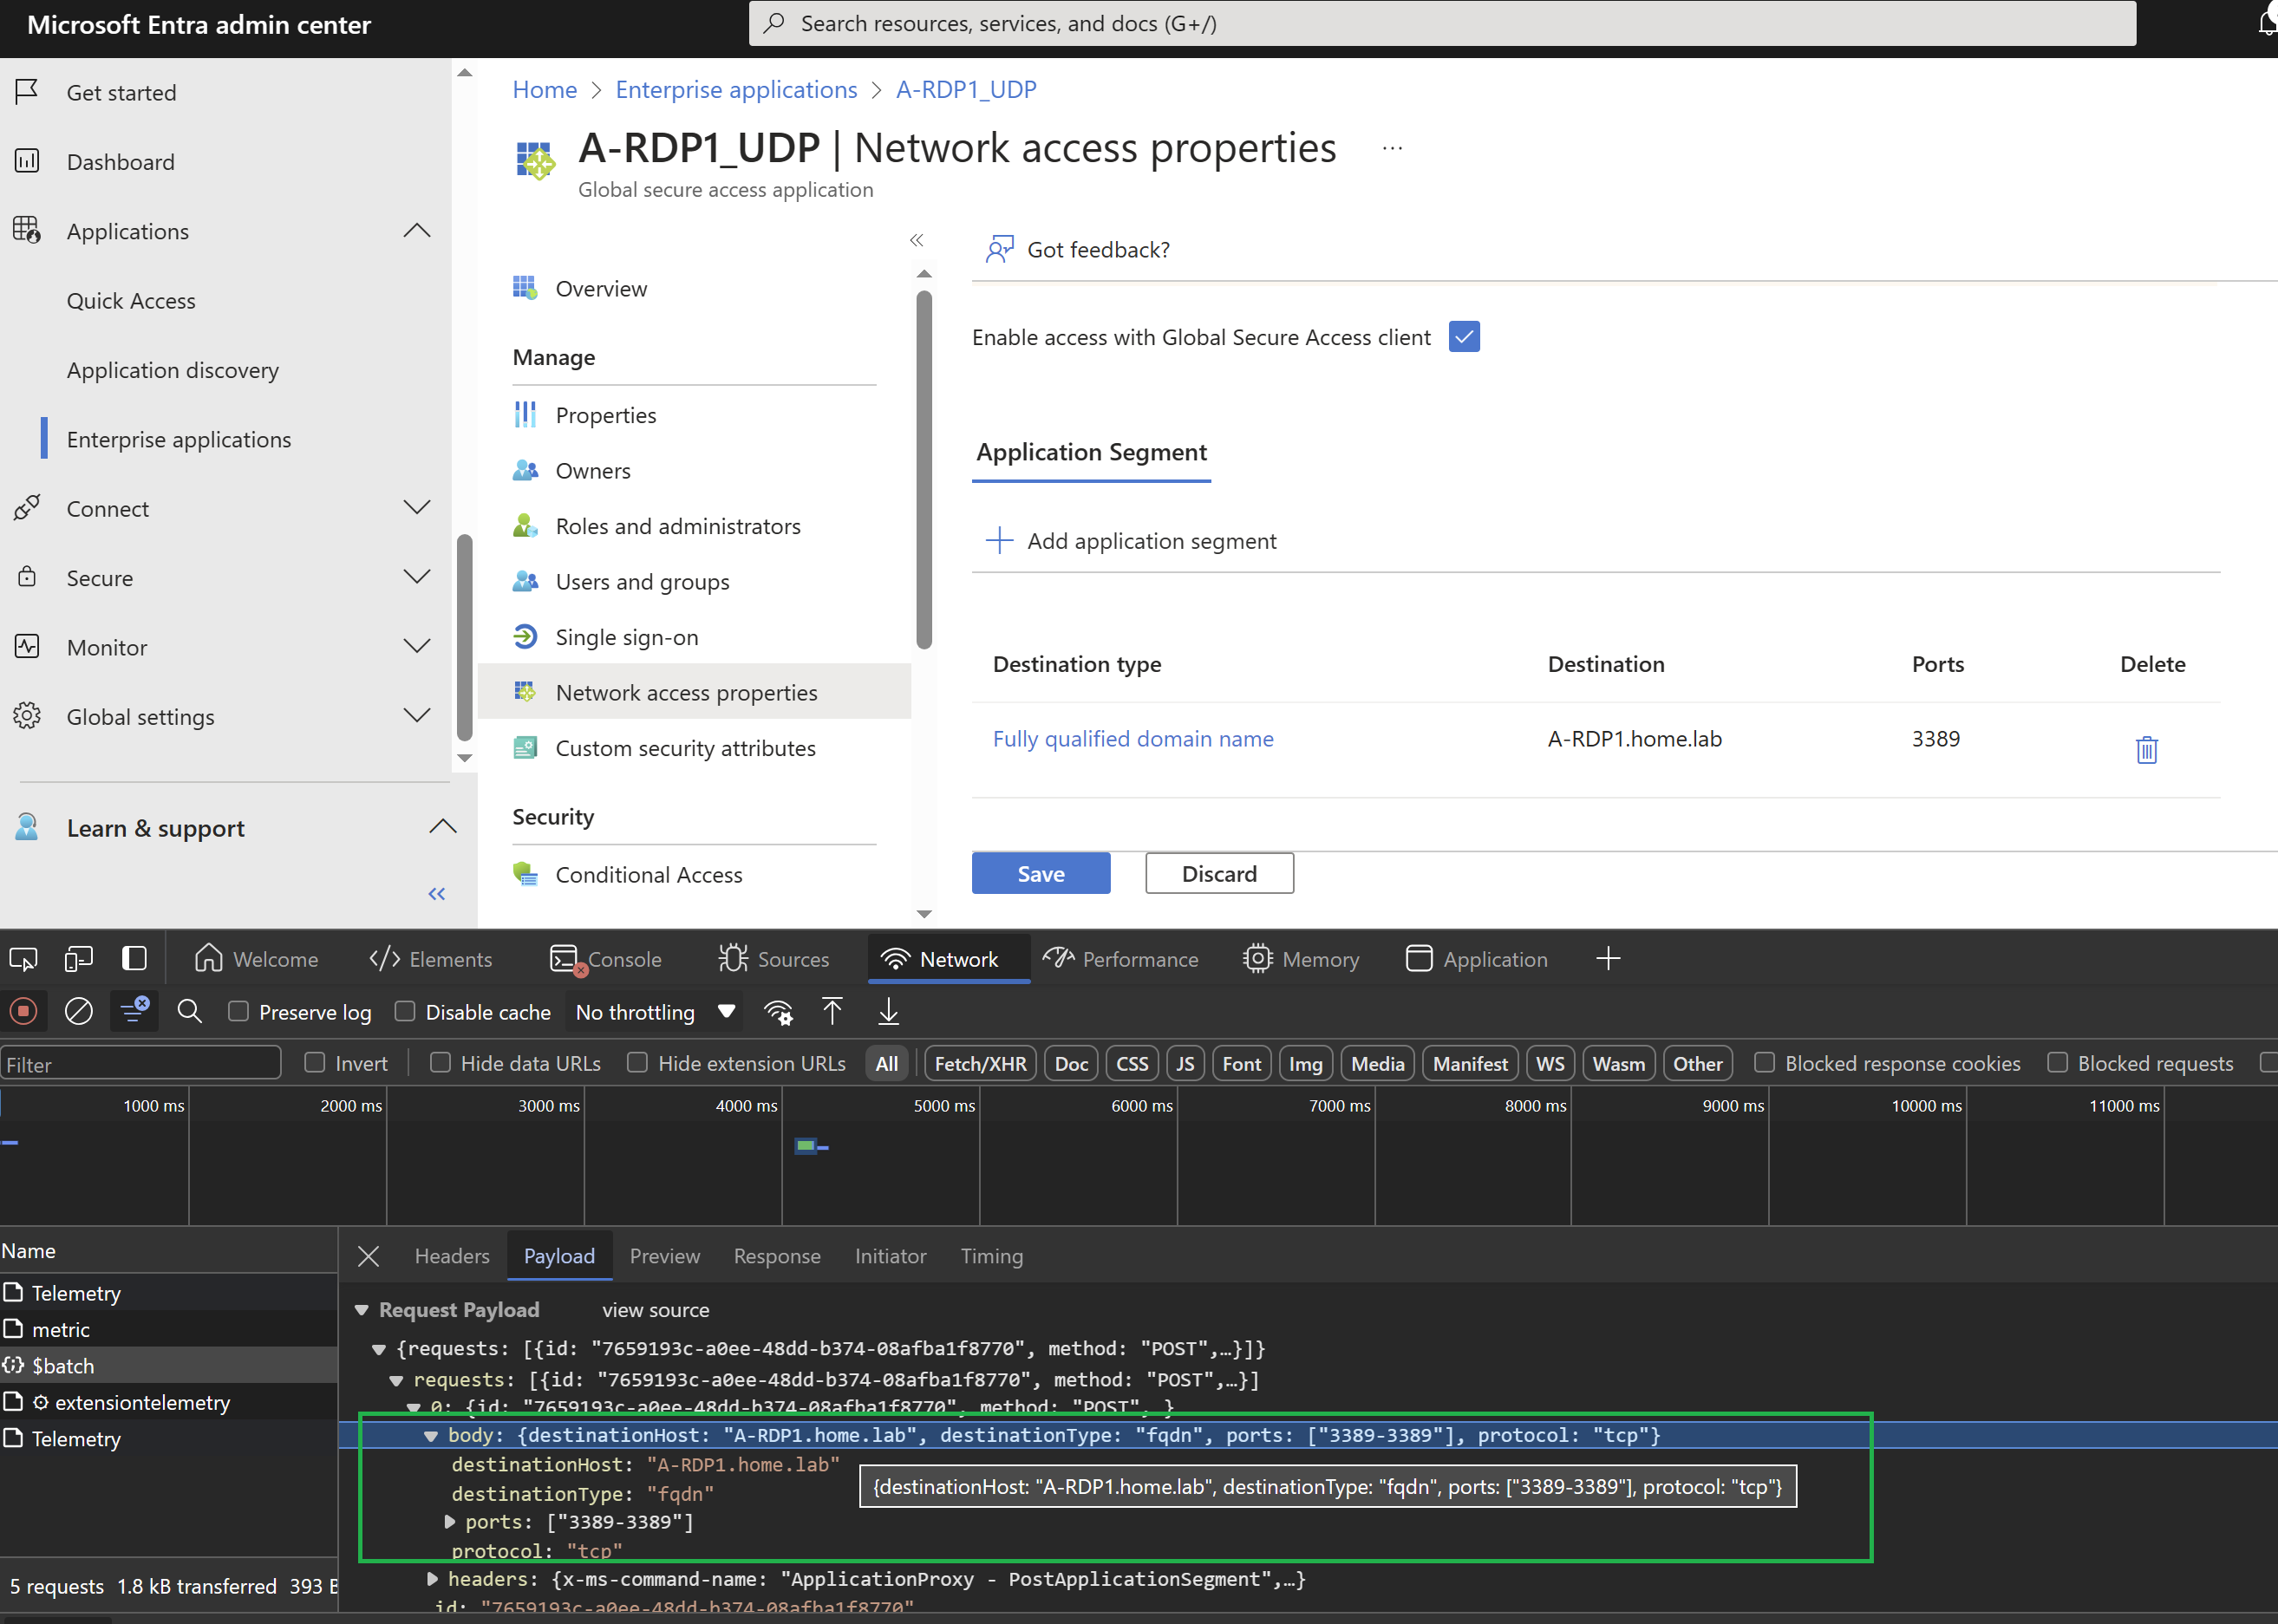Click the Dashboard chart icon
This screenshot has height=1624, width=2278.
[27, 161]
